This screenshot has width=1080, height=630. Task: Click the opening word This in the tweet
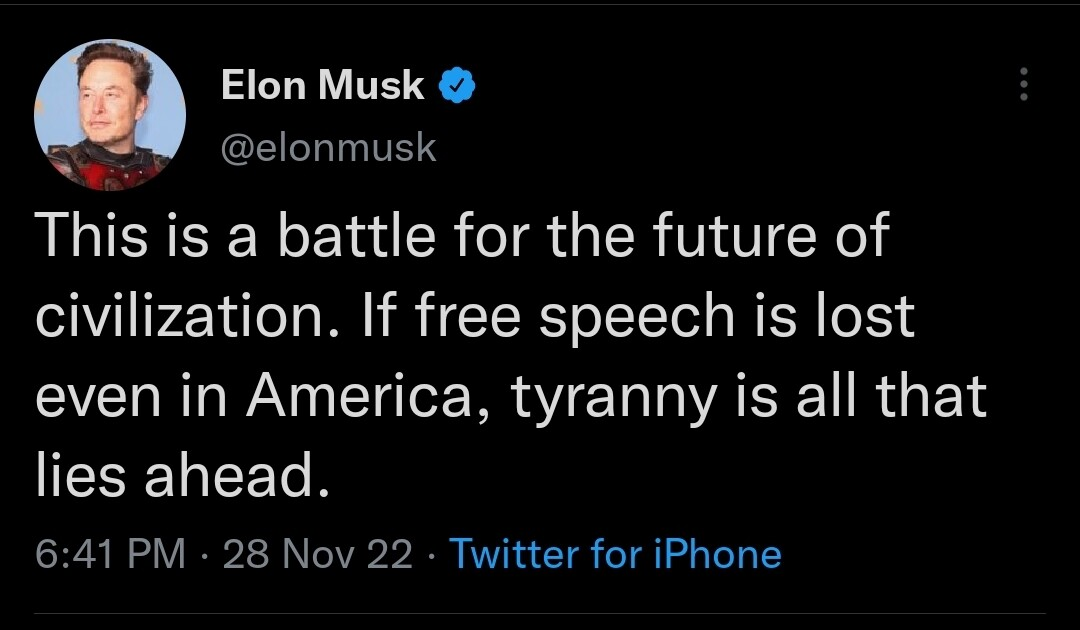(88, 238)
